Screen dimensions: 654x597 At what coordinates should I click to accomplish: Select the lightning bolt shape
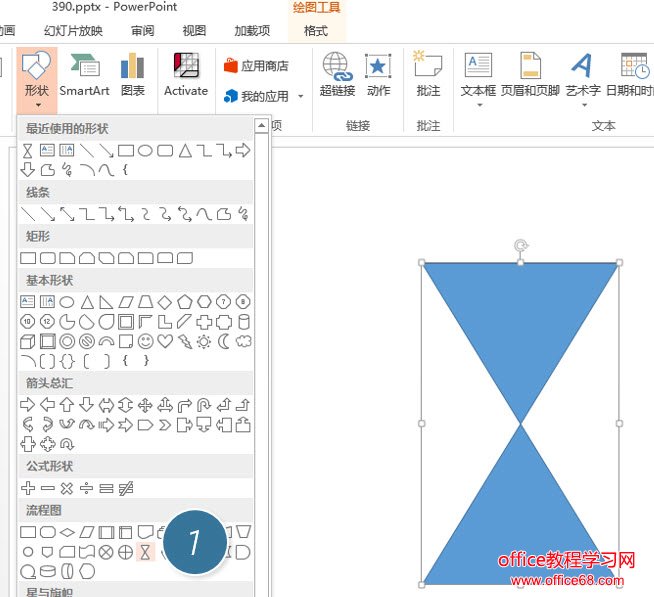(184, 341)
